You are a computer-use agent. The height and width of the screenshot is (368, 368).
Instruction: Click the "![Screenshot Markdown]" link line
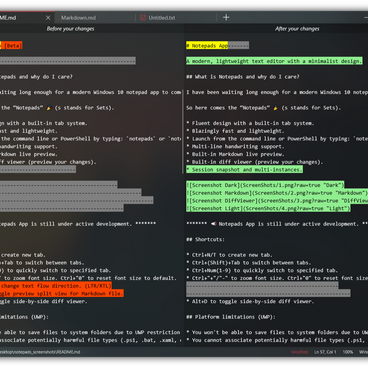(277, 193)
